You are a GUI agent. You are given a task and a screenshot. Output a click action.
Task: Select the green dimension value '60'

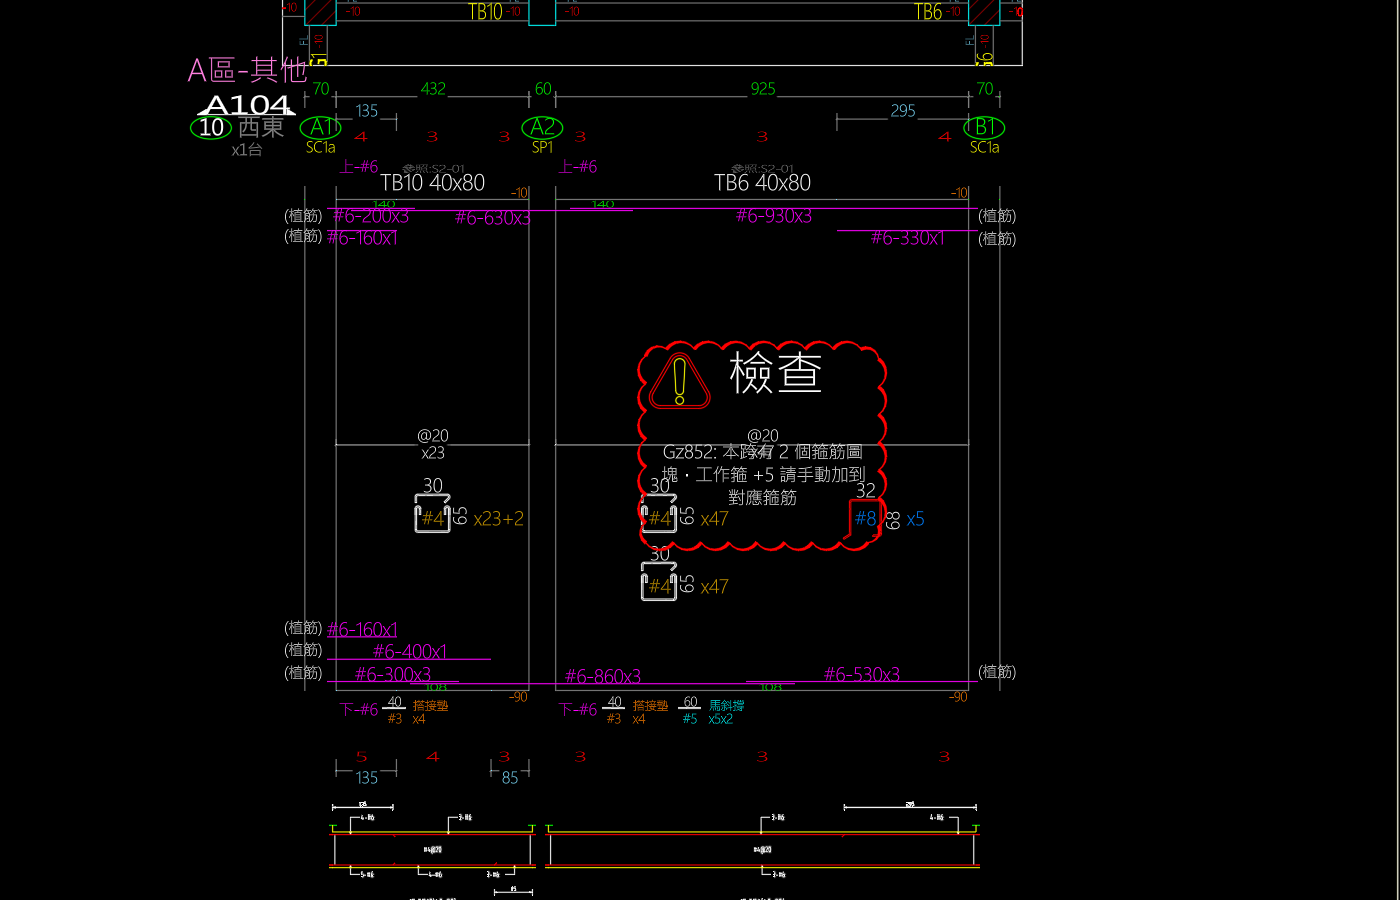point(543,89)
